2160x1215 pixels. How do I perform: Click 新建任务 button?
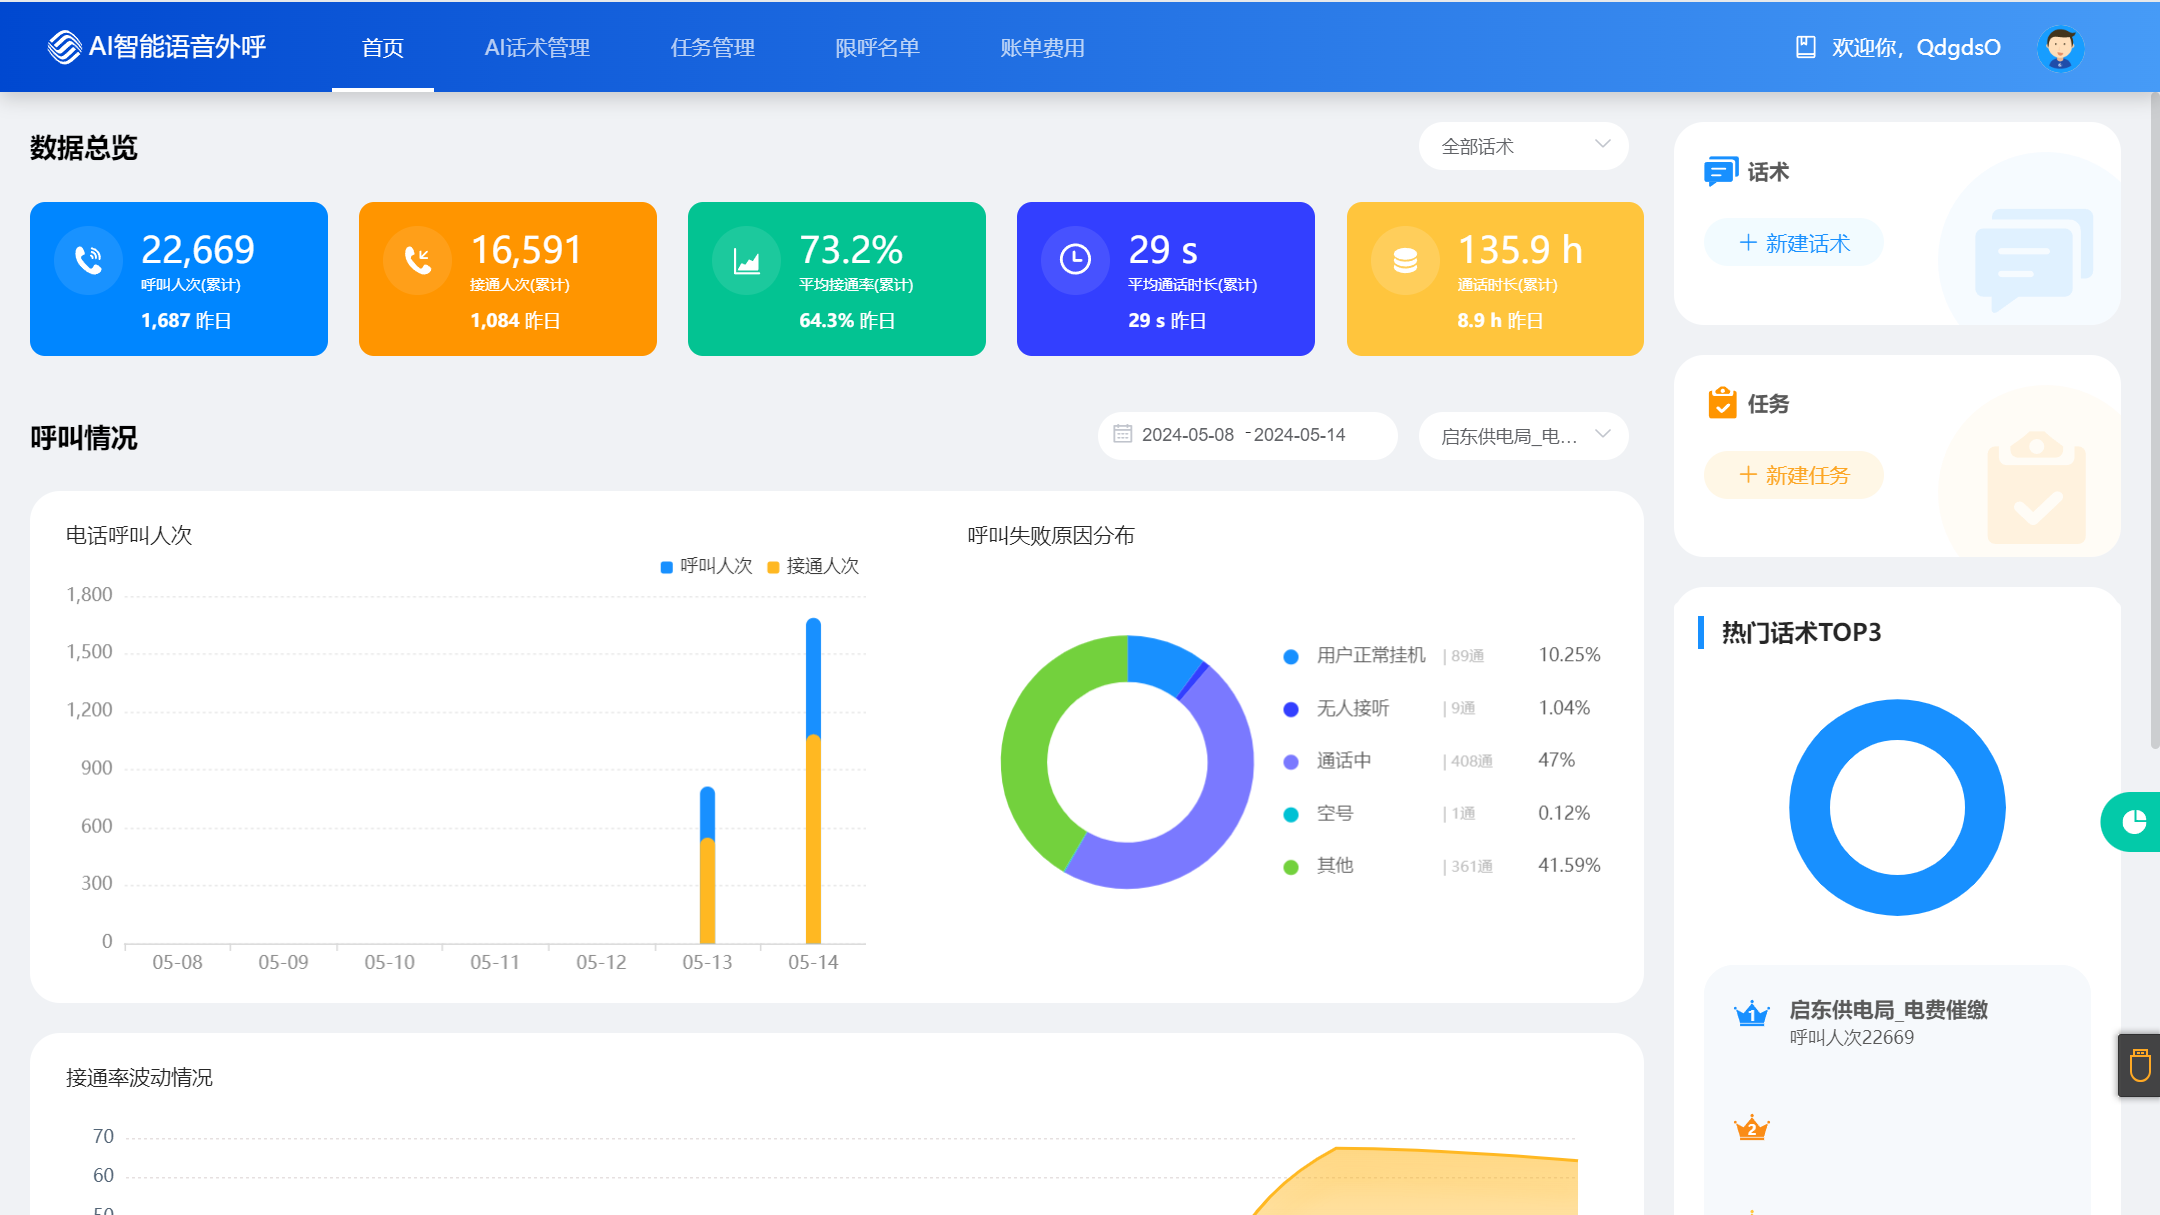[1794, 475]
